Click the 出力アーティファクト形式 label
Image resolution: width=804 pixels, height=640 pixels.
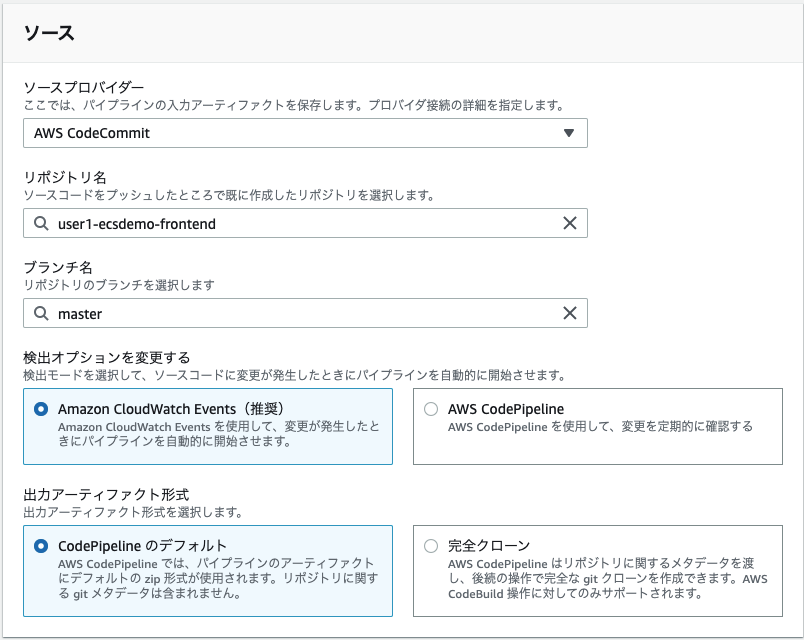[106, 494]
